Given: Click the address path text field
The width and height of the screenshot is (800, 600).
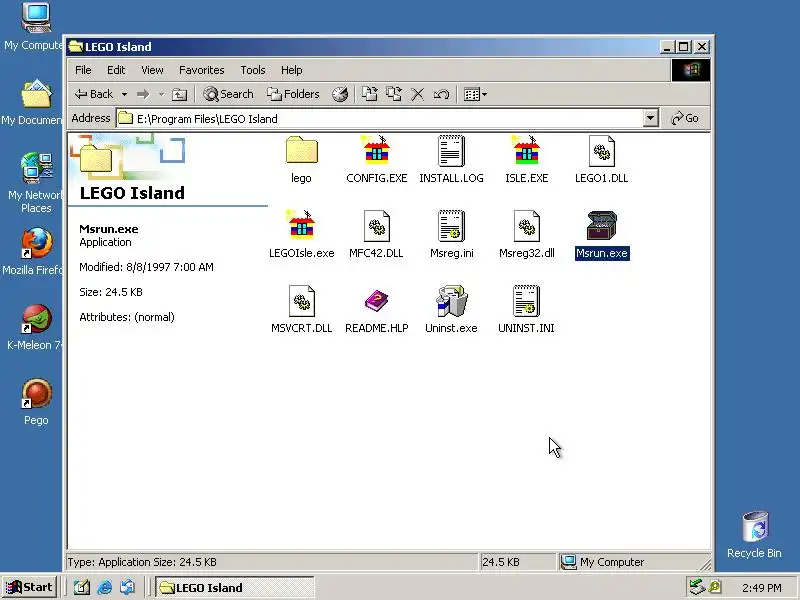Looking at the screenshot, I should point(379,119).
